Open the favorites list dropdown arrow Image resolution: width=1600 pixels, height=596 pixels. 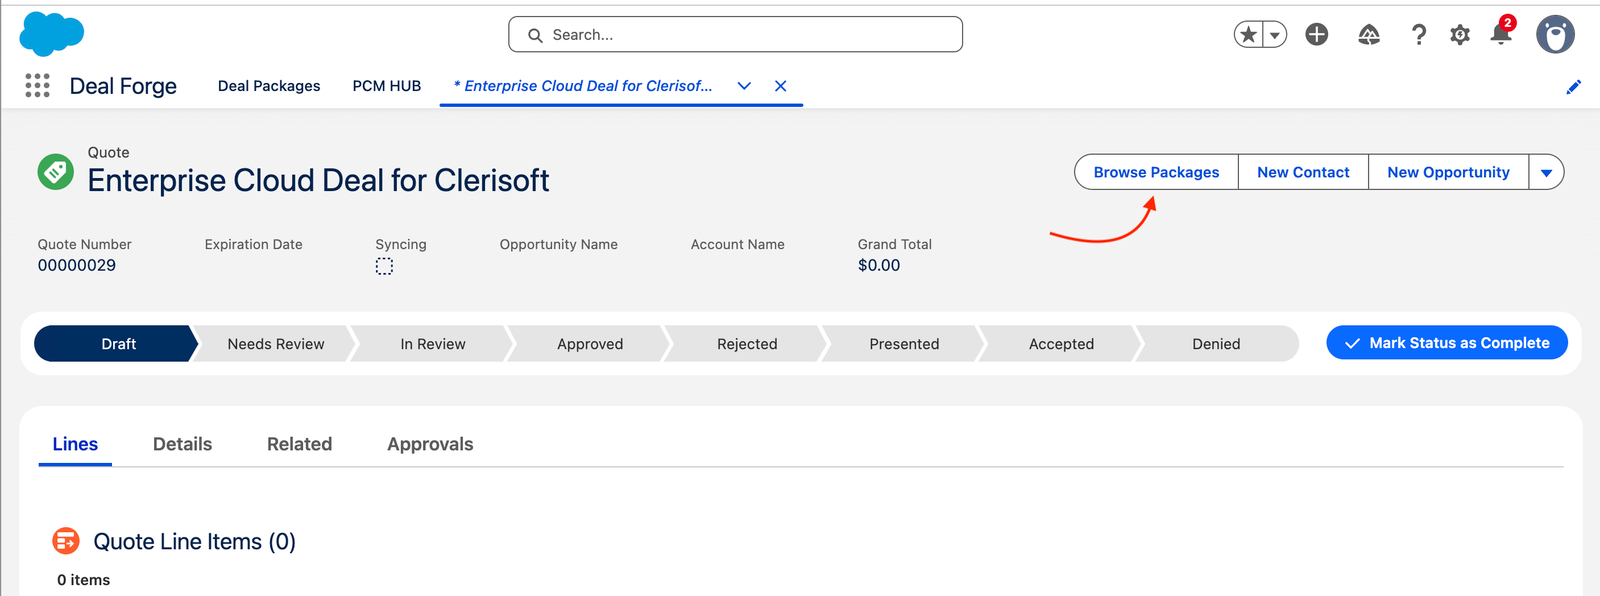point(1275,35)
